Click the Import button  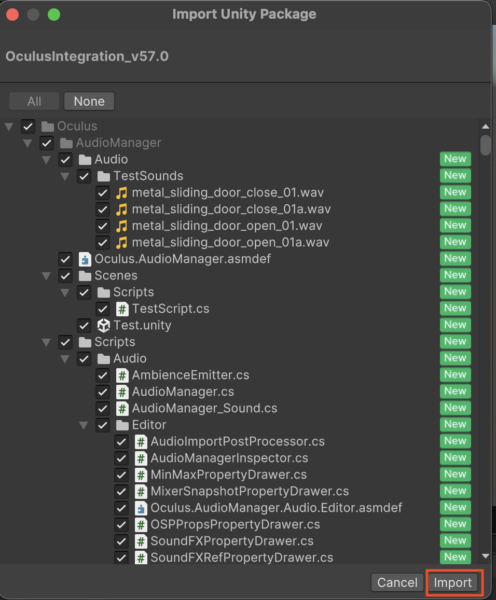pos(453,582)
